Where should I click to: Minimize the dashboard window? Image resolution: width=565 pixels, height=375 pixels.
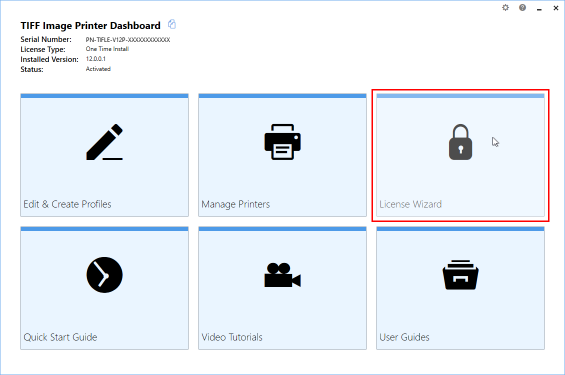[x=539, y=8]
